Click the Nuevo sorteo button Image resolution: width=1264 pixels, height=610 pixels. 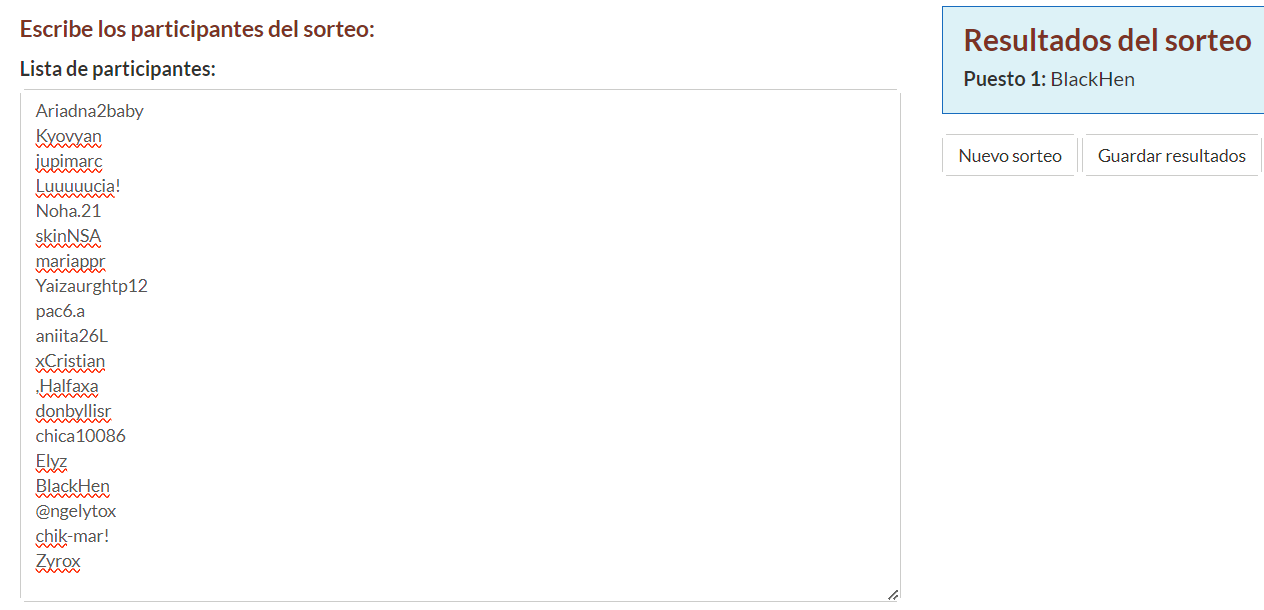[1009, 156]
